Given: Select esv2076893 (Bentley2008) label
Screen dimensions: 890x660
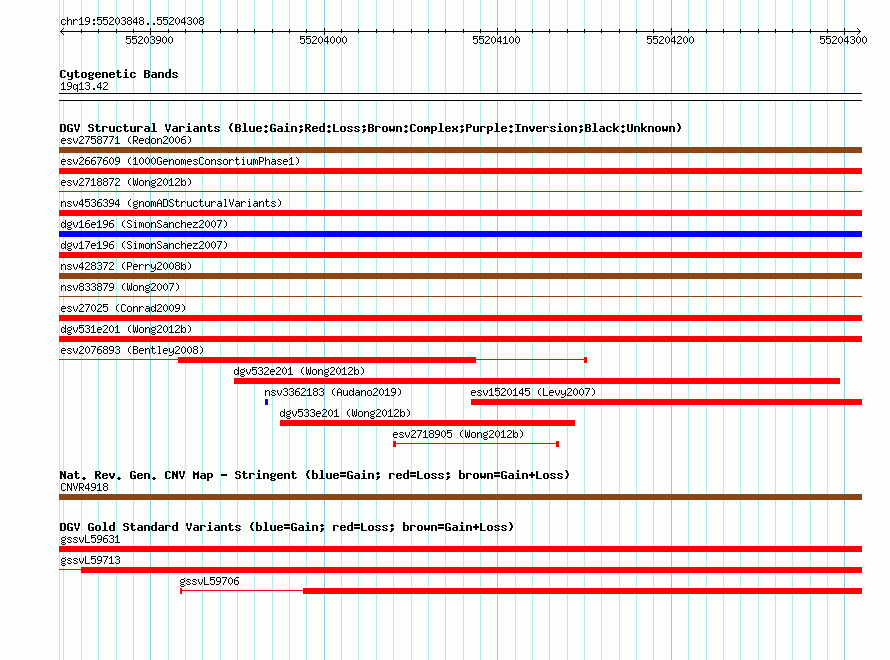Looking at the screenshot, I should pyautogui.click(x=132, y=350).
